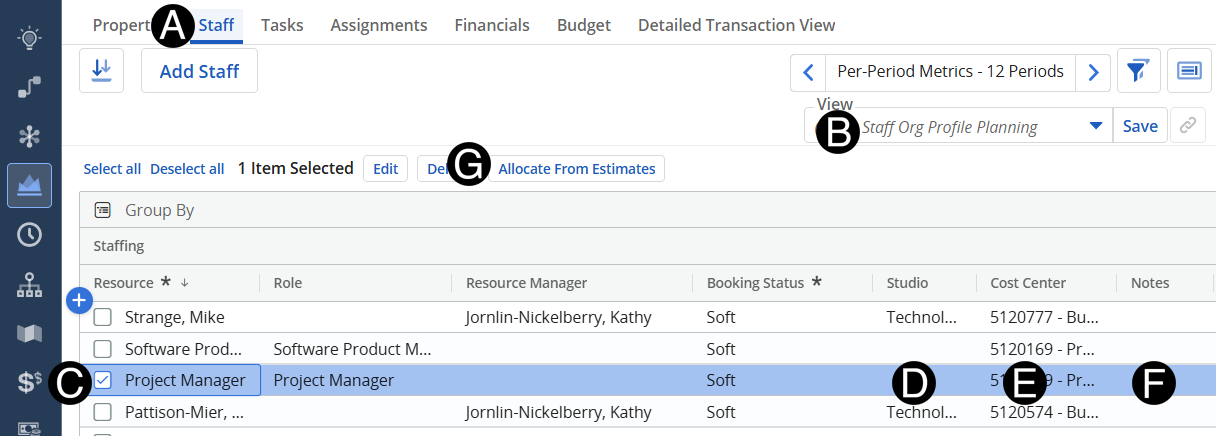Click the org hierarchy icon in the sidebar
The height and width of the screenshot is (436, 1216).
[x=30, y=285]
